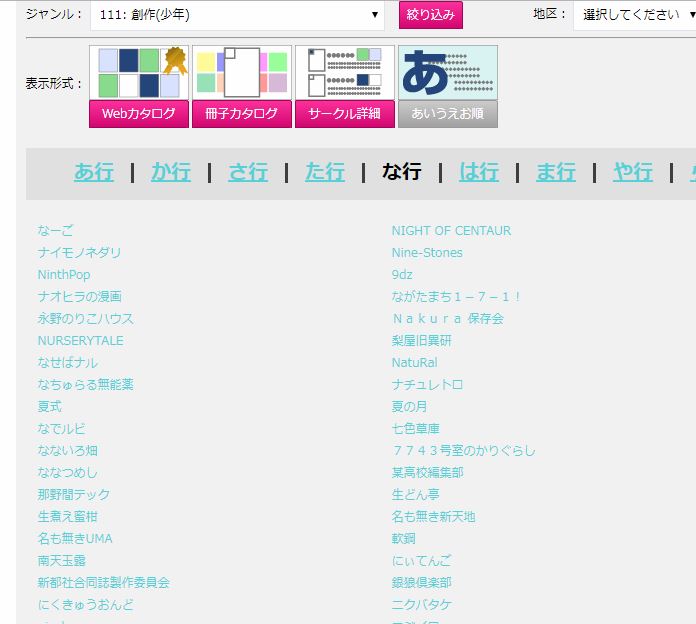The height and width of the screenshot is (624, 696).
Task: Open circle link NinthPop
Action: pyautogui.click(x=64, y=275)
